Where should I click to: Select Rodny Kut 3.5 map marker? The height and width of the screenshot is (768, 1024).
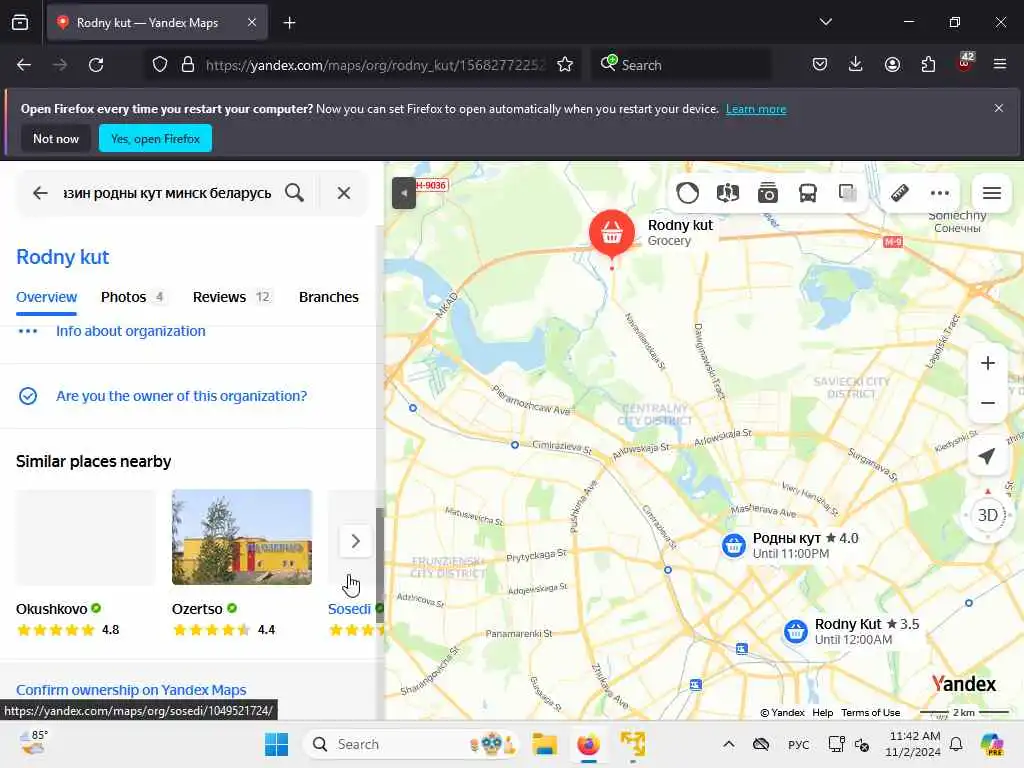795,632
